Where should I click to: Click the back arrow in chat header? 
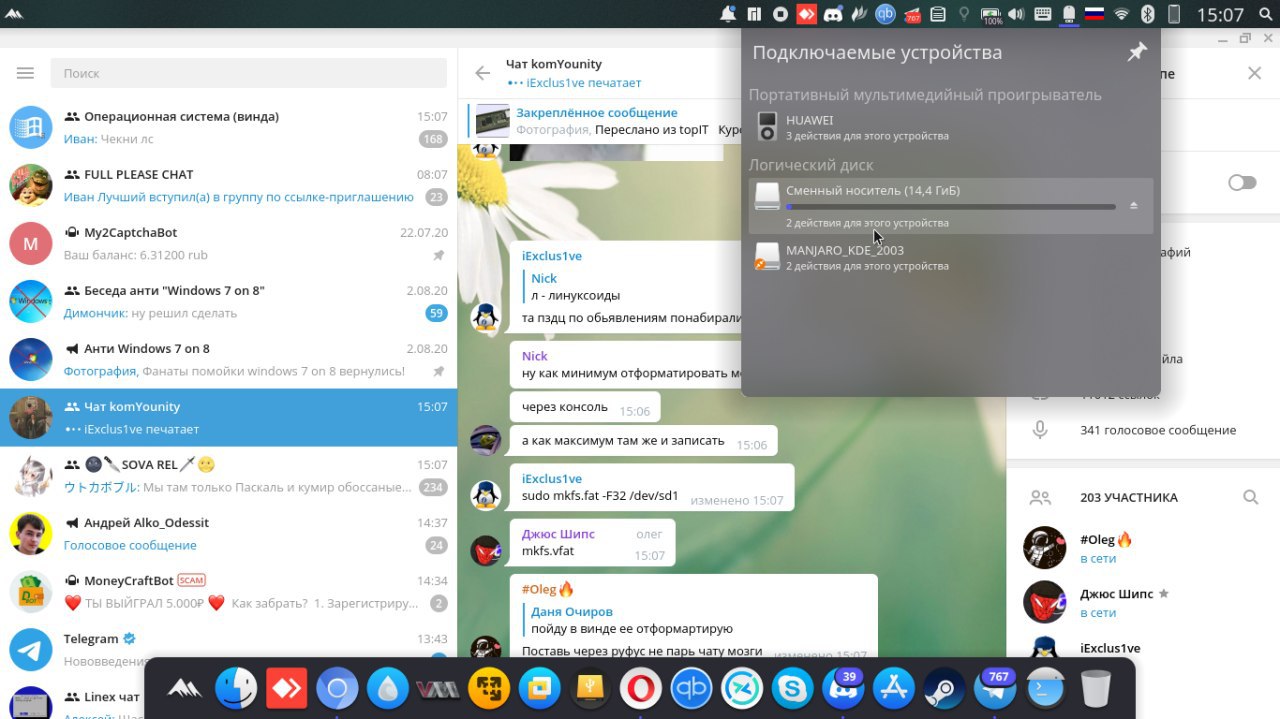(x=483, y=73)
